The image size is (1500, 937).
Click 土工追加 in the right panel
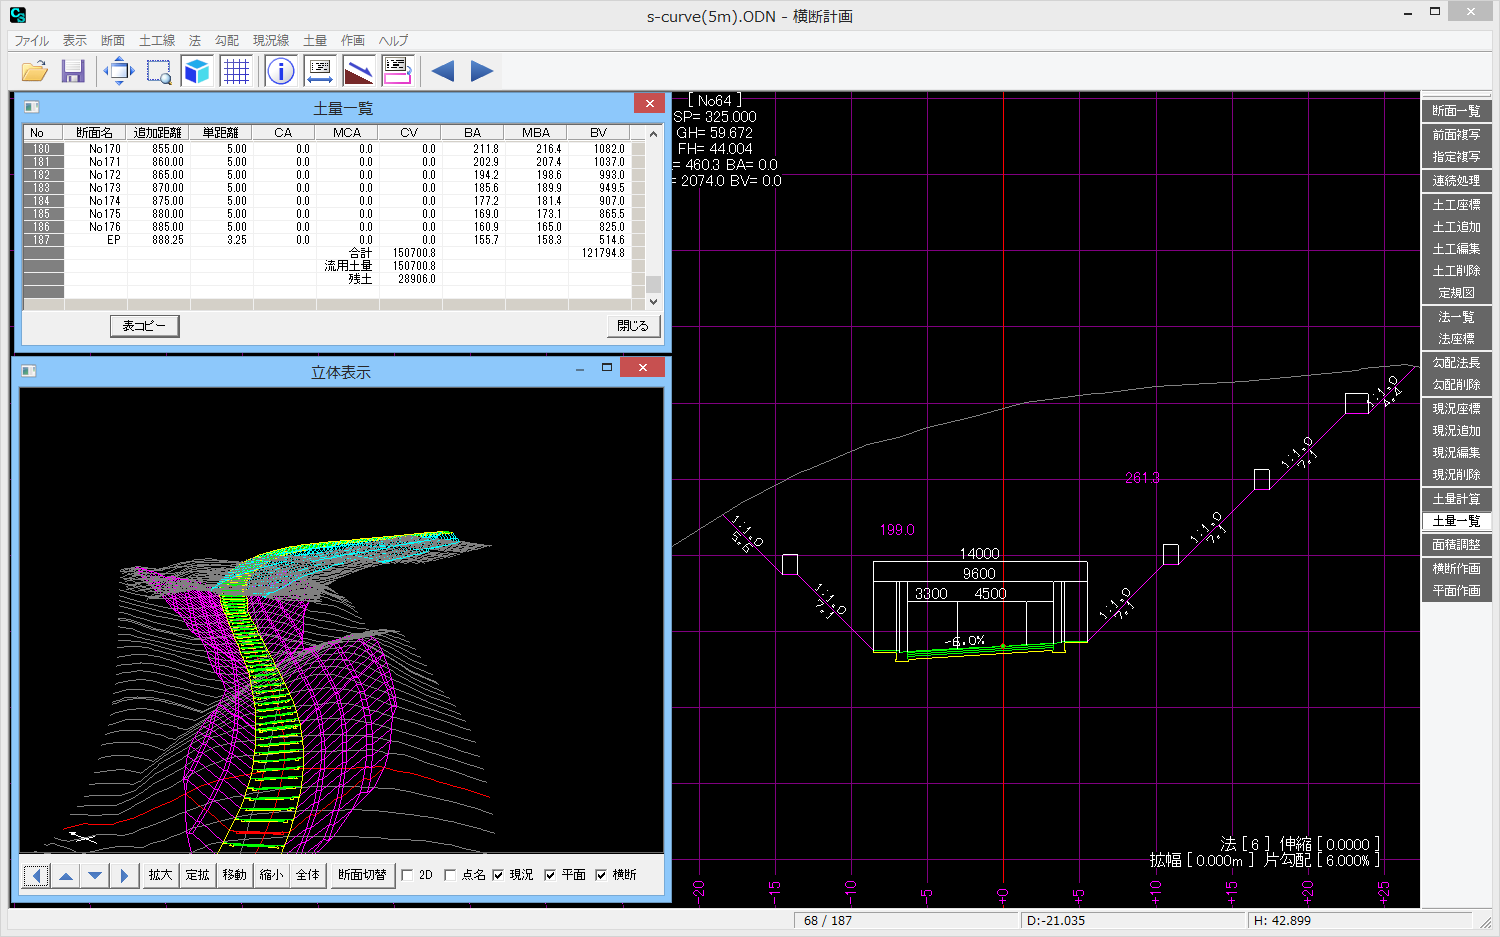tap(1456, 227)
